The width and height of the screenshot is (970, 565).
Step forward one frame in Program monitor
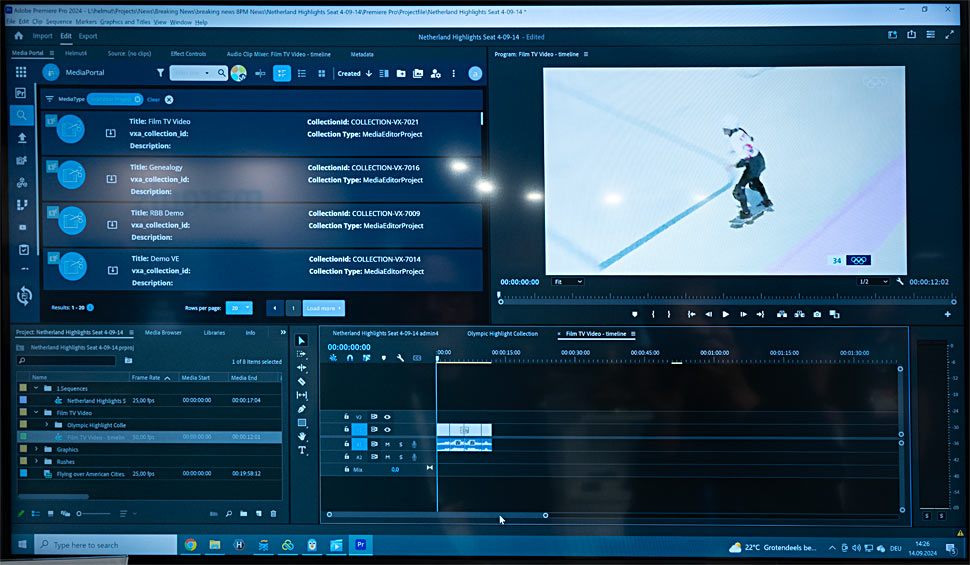(x=743, y=314)
